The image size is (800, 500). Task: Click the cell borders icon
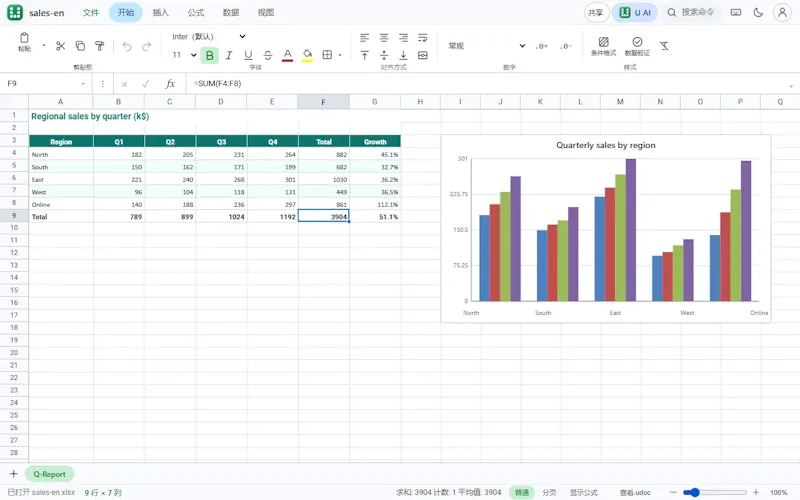pyautogui.click(x=328, y=55)
